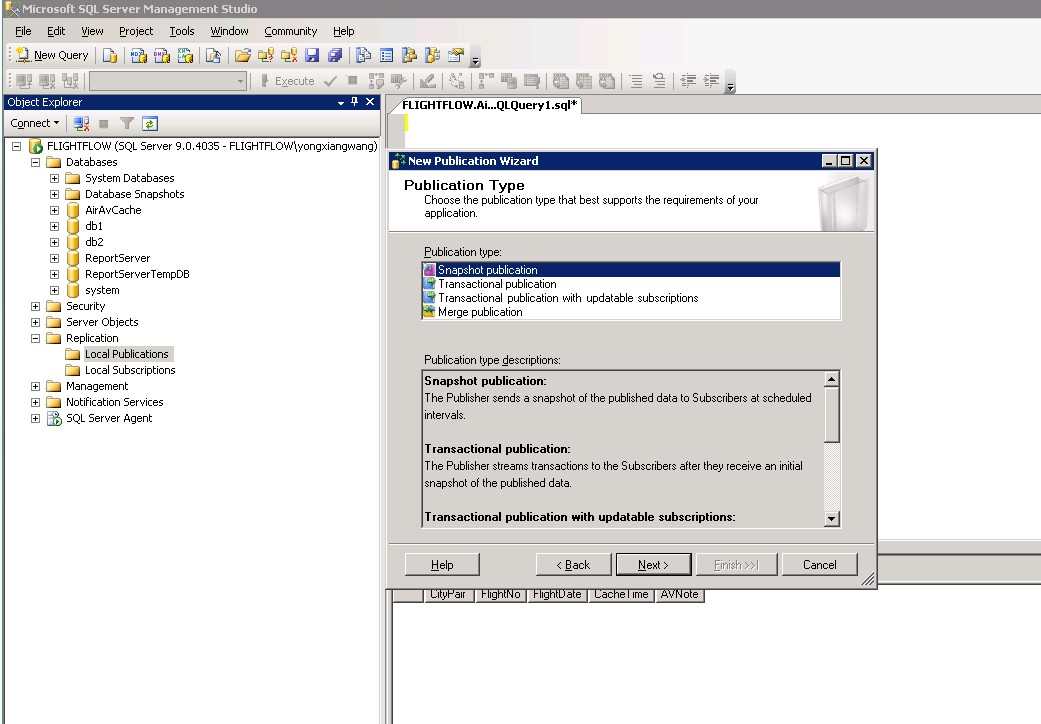This screenshot has height=724, width=1041.
Task: Open the Community menu
Action: [x=290, y=31]
